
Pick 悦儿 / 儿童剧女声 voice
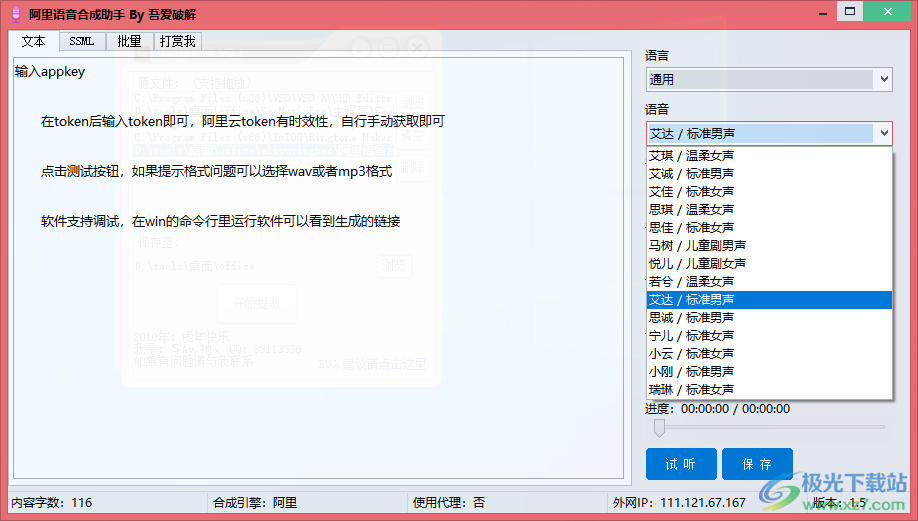(769, 264)
